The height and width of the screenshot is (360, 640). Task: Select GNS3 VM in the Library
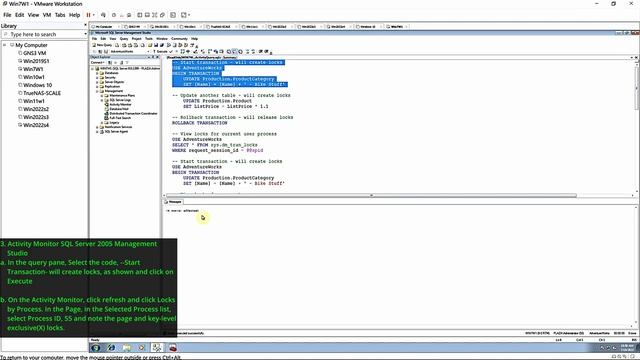point(34,53)
